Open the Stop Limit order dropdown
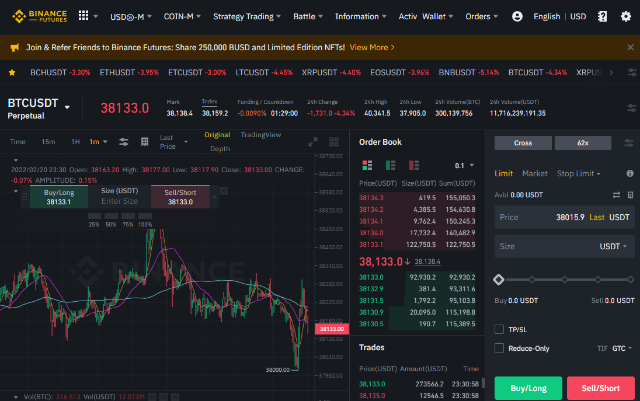Image resolution: width=640 pixels, height=401 pixels. (578, 174)
